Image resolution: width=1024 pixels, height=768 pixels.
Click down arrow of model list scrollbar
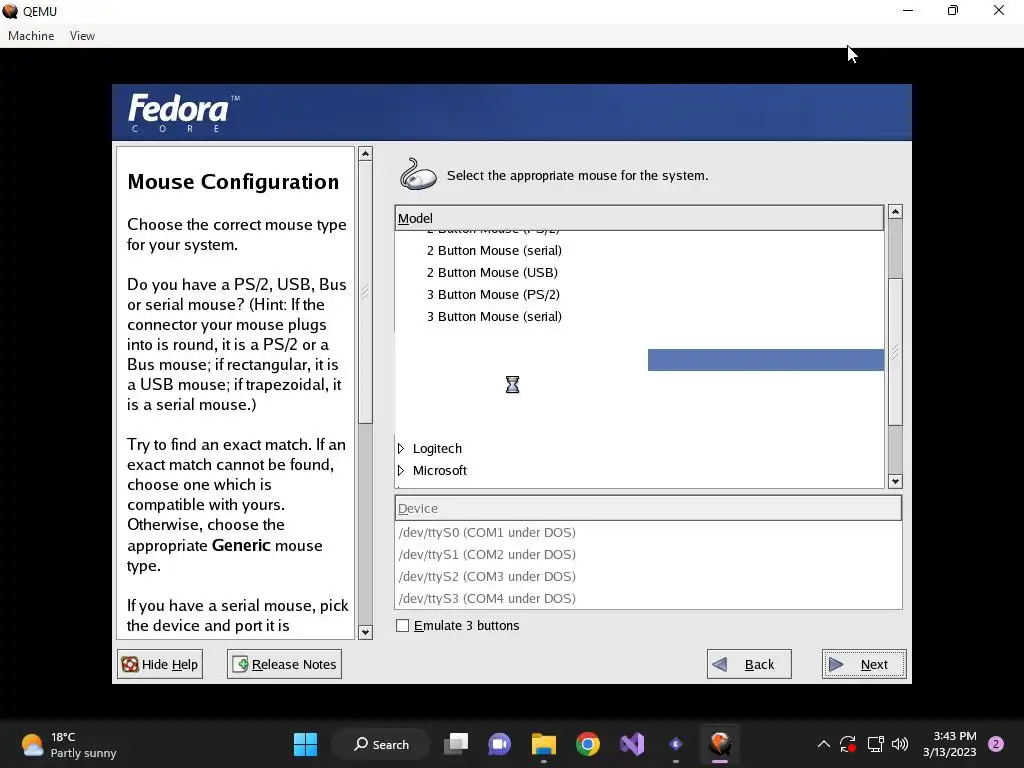(895, 481)
